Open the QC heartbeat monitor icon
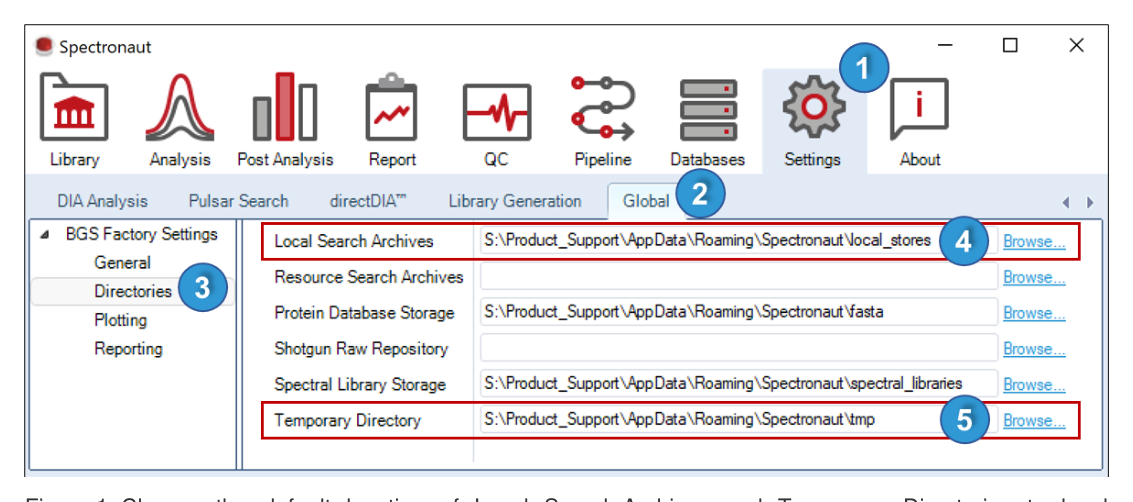1133x502 pixels. [x=496, y=112]
